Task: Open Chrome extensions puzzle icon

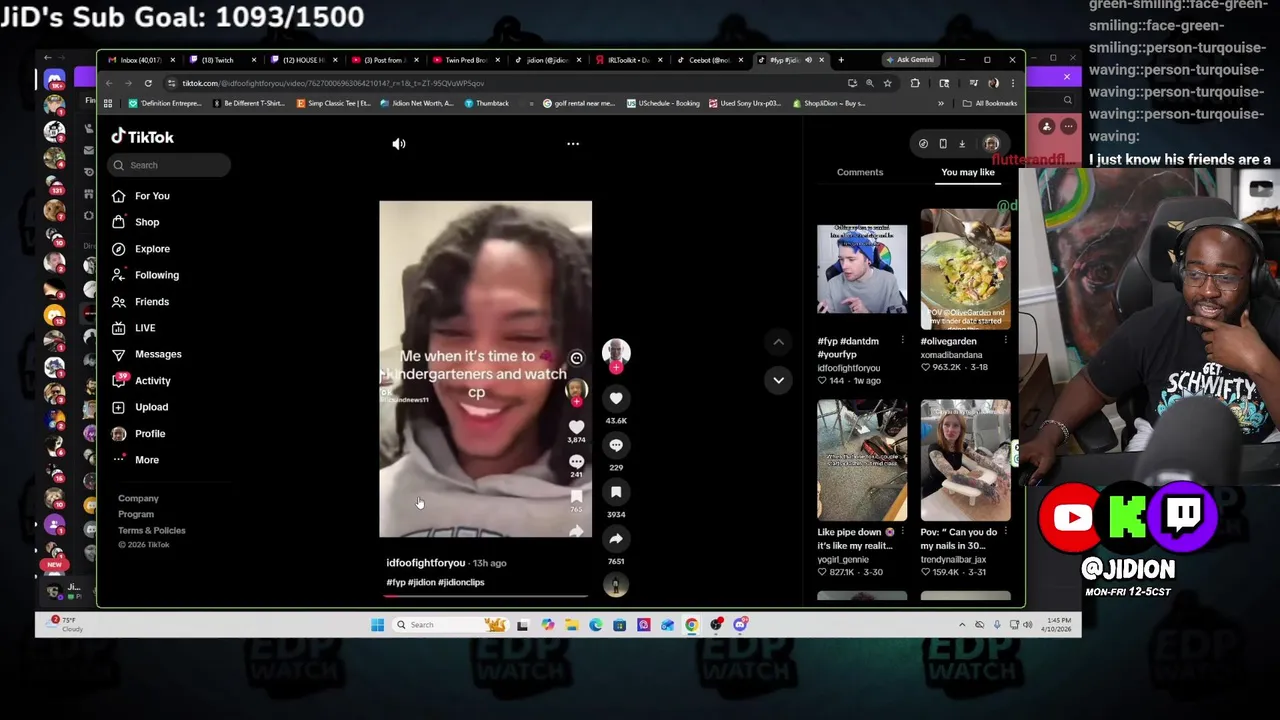Action: [915, 83]
